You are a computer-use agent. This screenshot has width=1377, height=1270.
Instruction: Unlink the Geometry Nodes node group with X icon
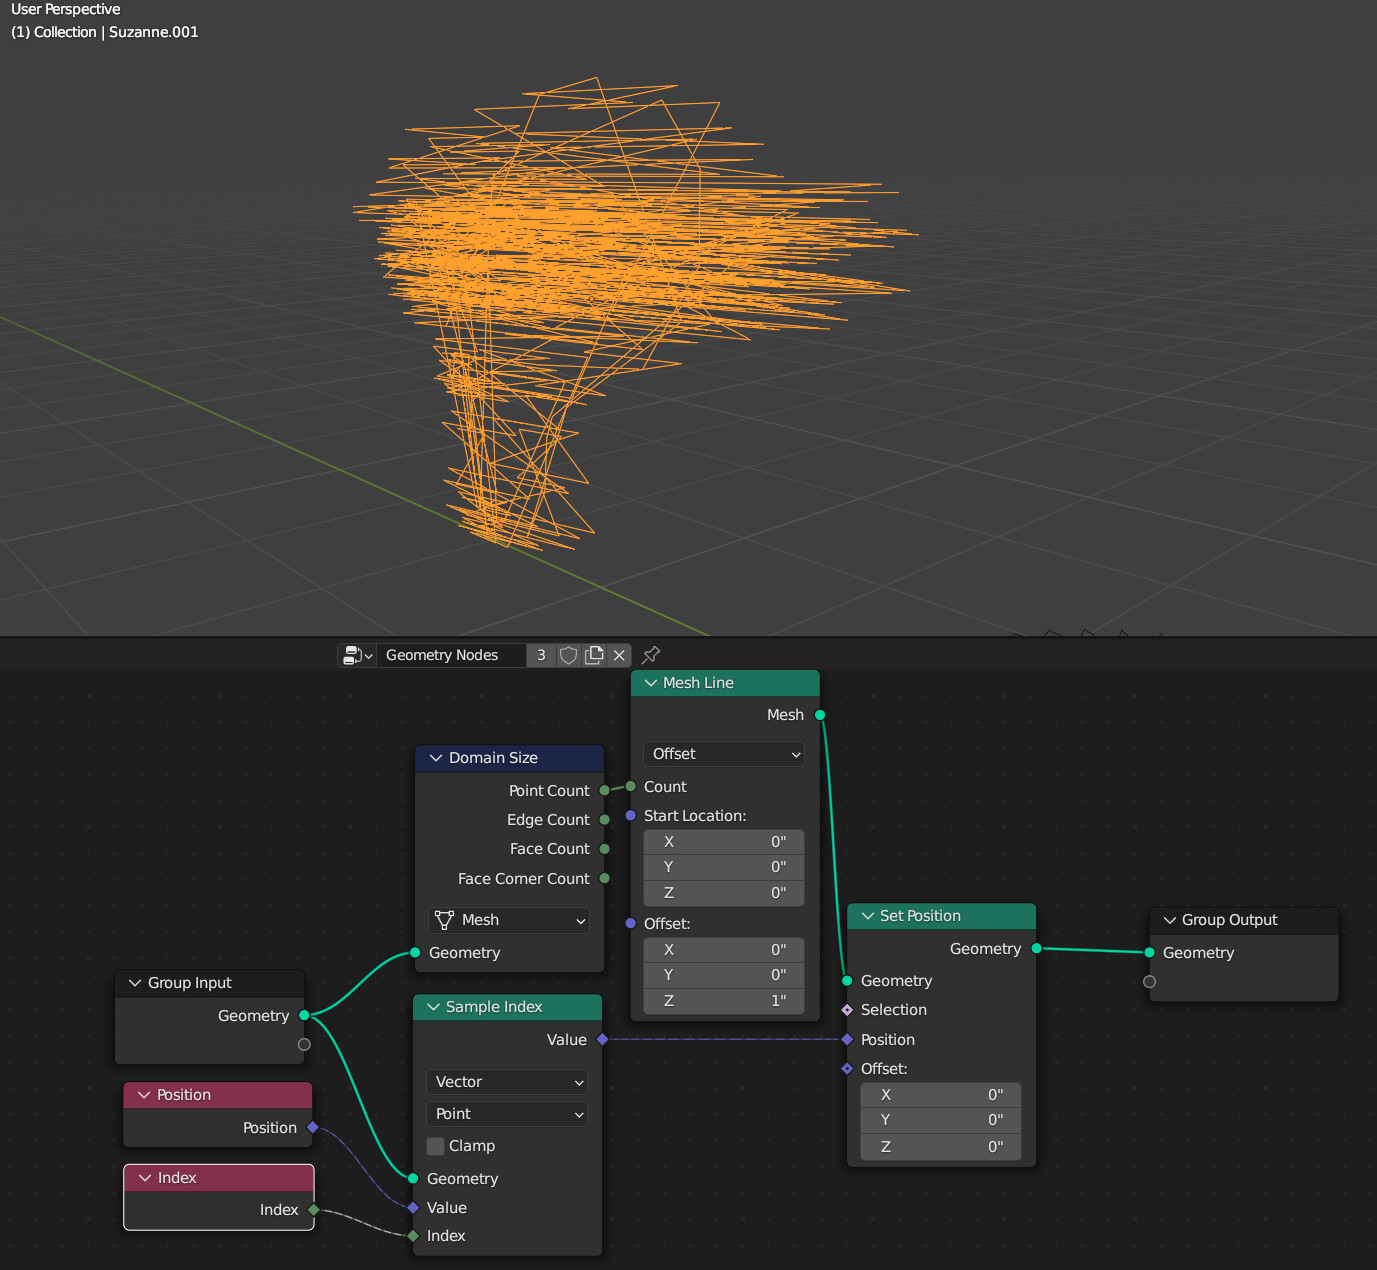pos(618,654)
